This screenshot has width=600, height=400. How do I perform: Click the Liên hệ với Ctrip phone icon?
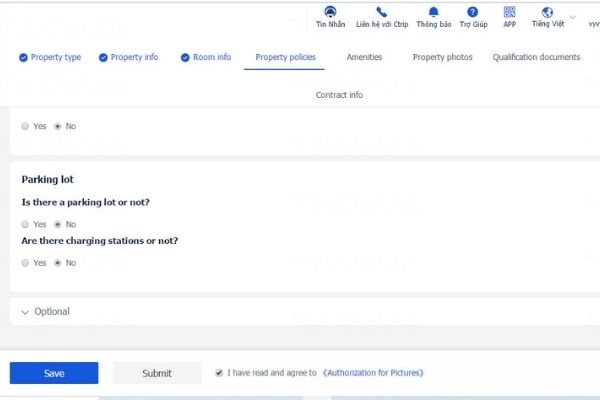click(381, 12)
